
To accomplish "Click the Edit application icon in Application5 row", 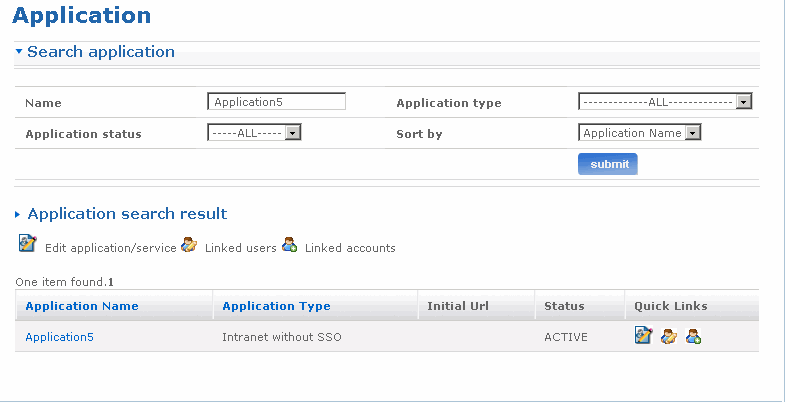I will [x=643, y=335].
